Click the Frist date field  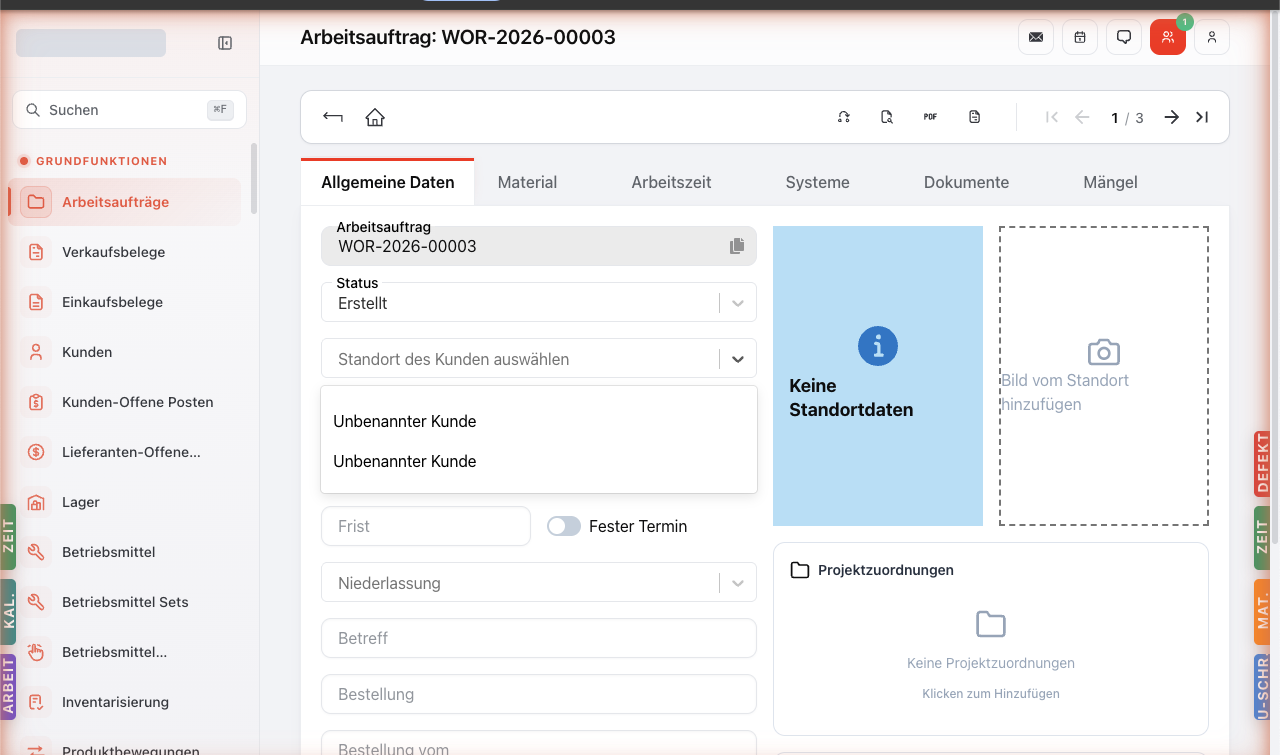(426, 526)
